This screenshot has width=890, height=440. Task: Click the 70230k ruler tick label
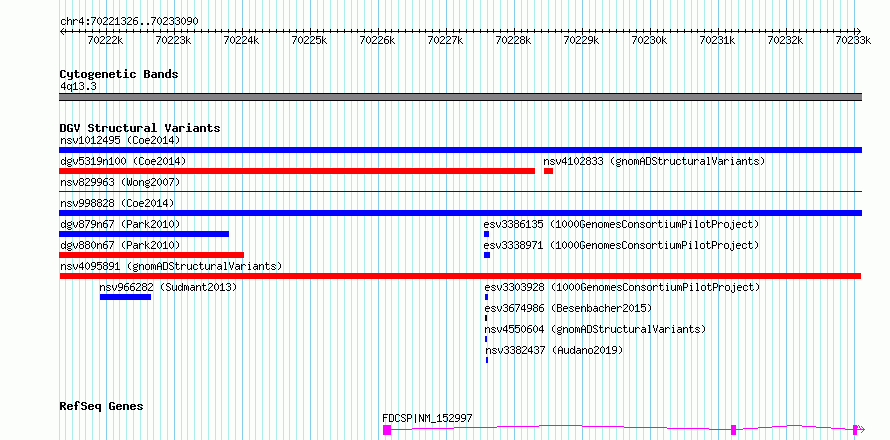[649, 40]
